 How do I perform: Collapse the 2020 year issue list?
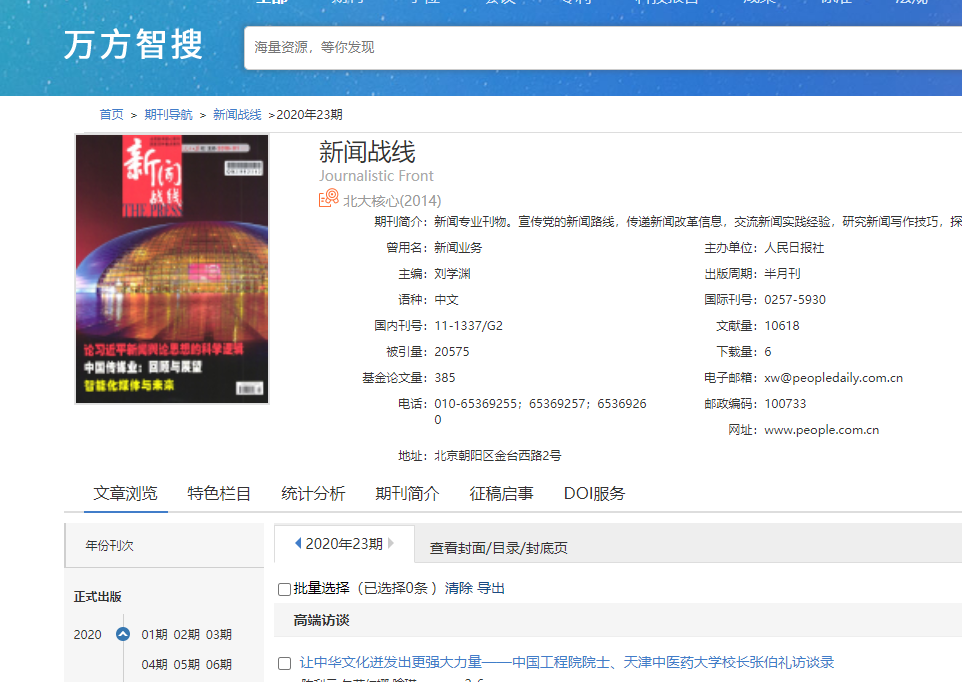[x=123, y=634]
